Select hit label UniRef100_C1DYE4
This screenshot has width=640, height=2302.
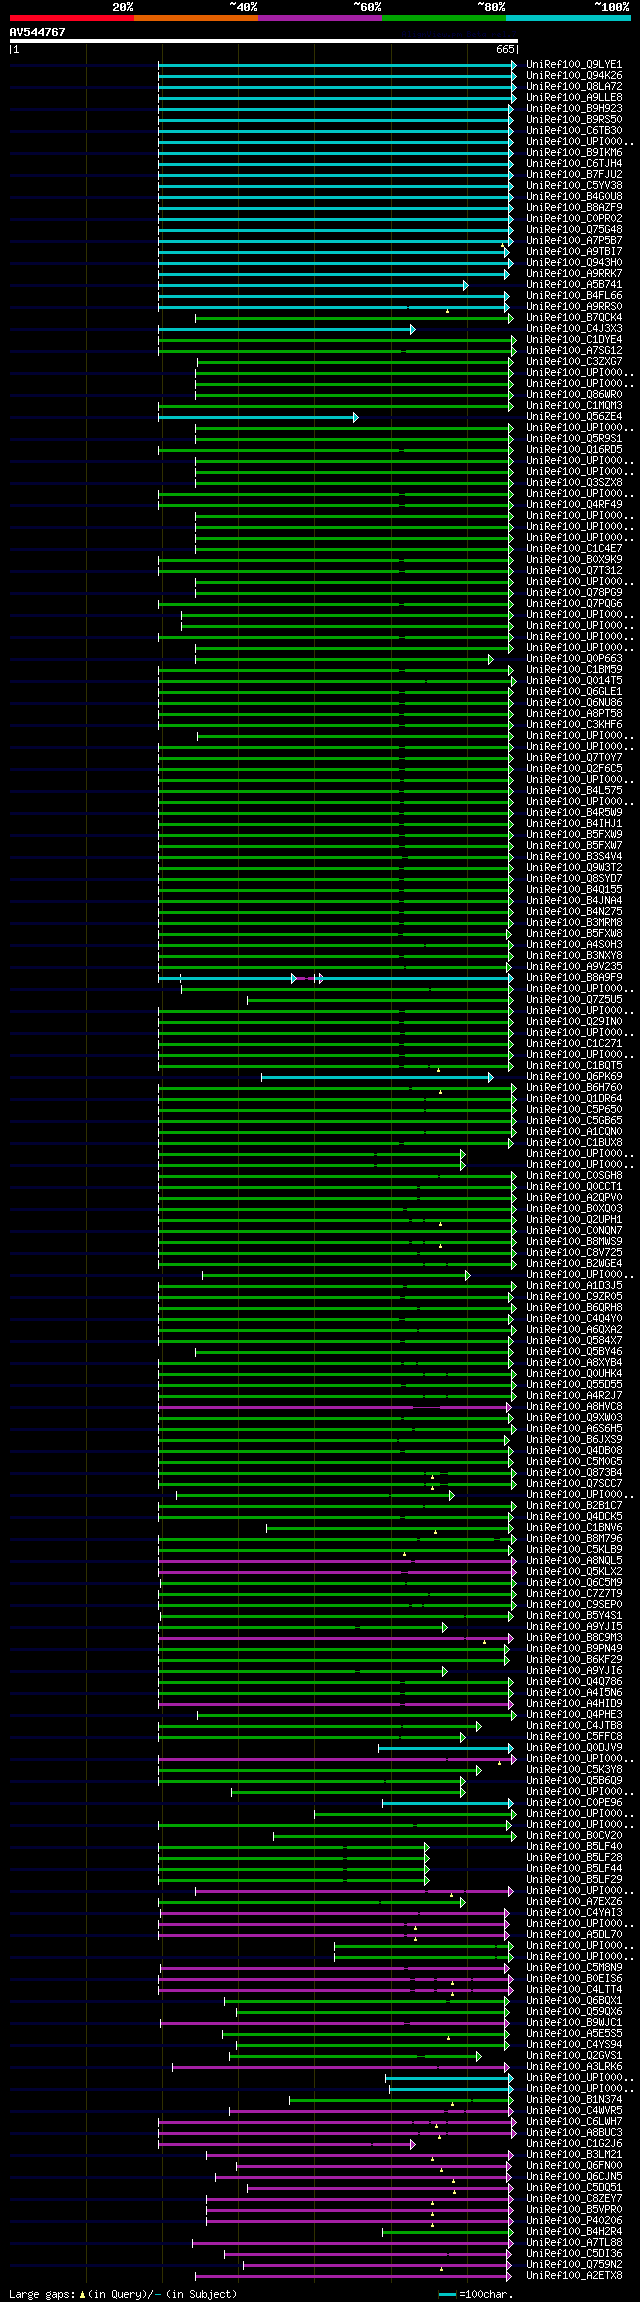point(574,340)
